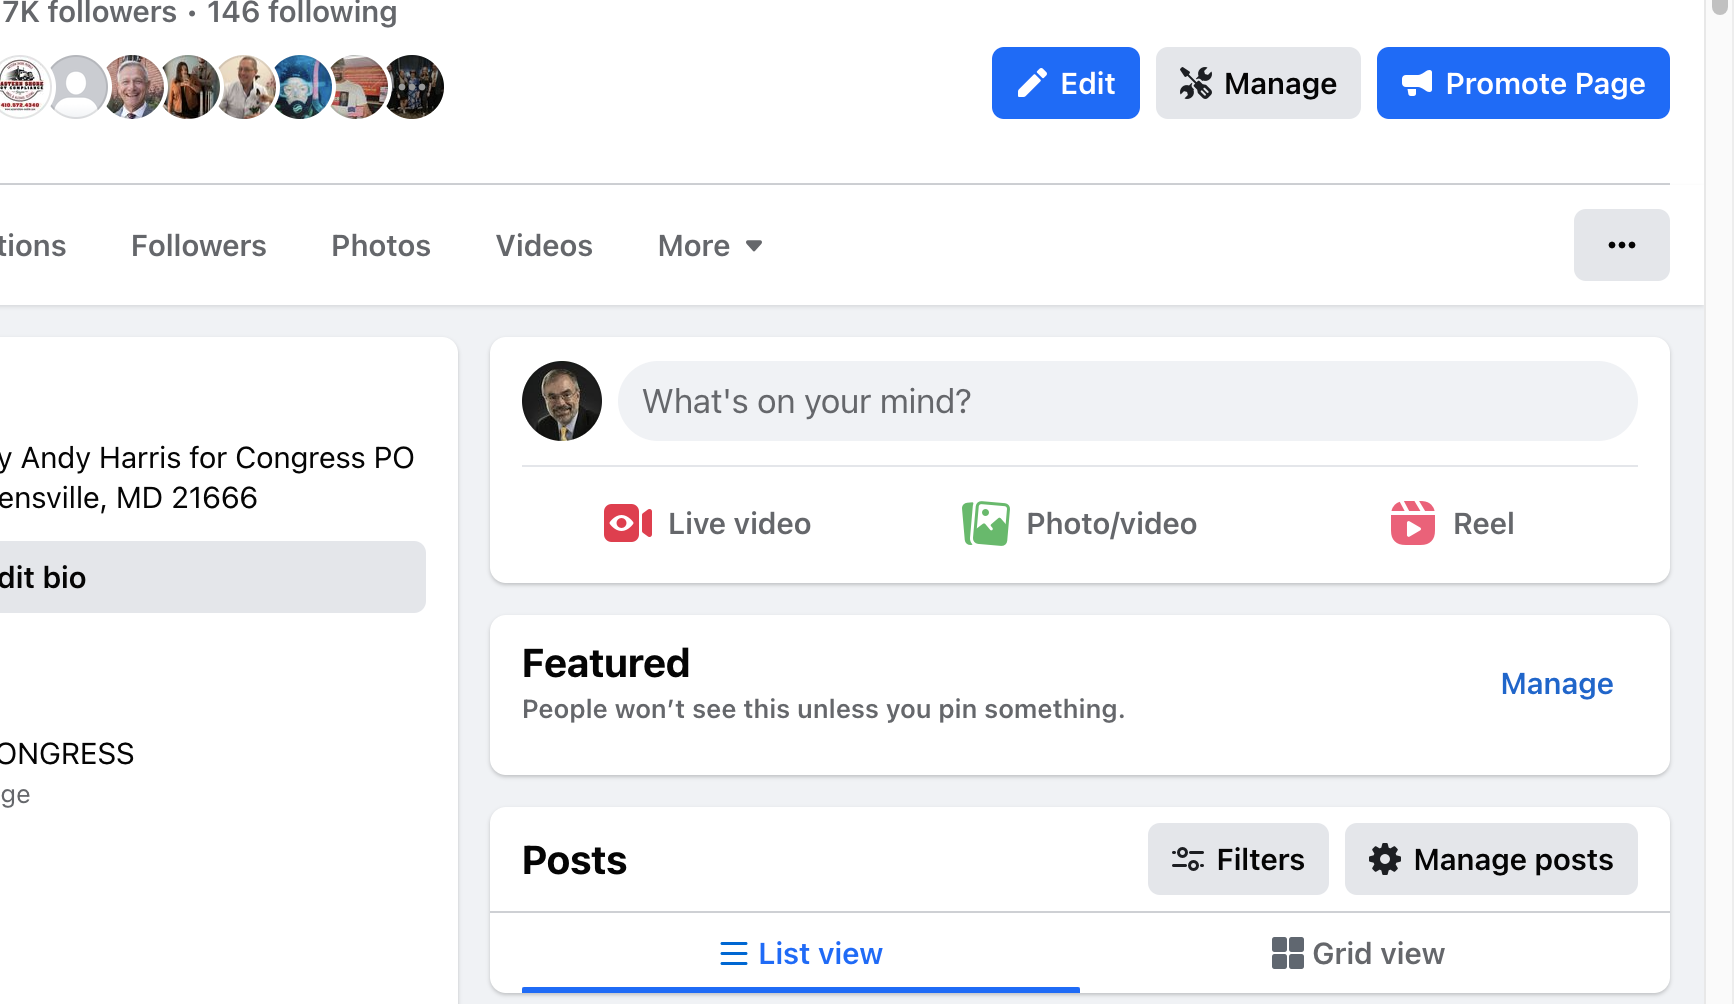Open the gray default-avatar follower
Screen dimensions: 1734x1004
click(77, 87)
